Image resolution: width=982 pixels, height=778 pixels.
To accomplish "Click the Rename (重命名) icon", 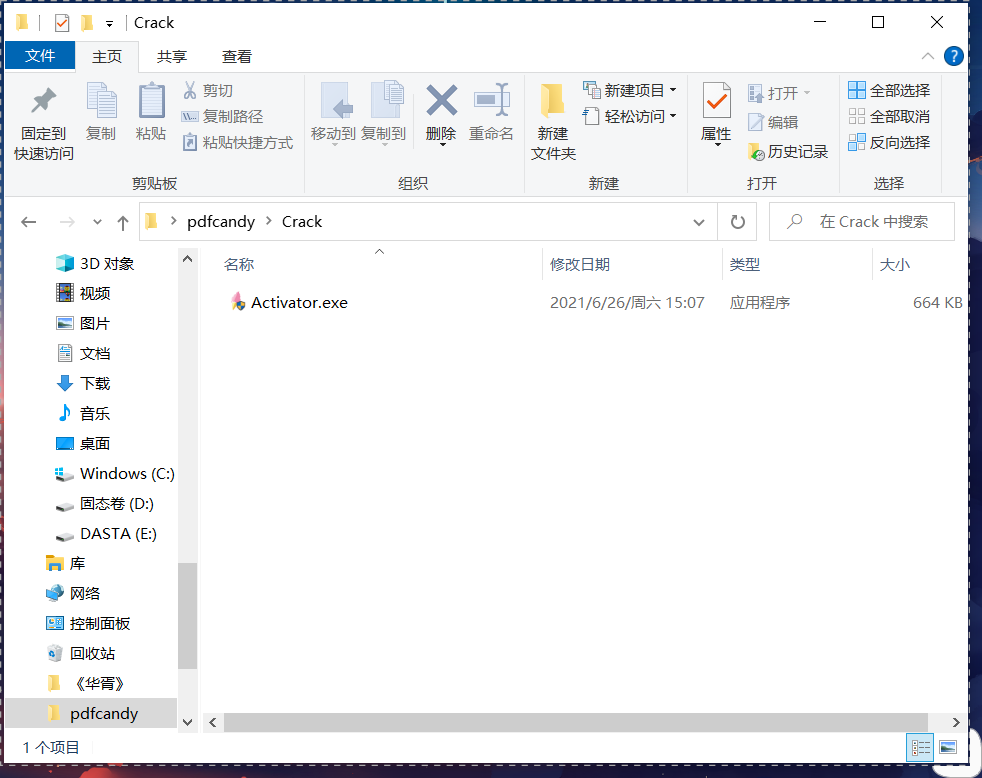I will pyautogui.click(x=492, y=100).
